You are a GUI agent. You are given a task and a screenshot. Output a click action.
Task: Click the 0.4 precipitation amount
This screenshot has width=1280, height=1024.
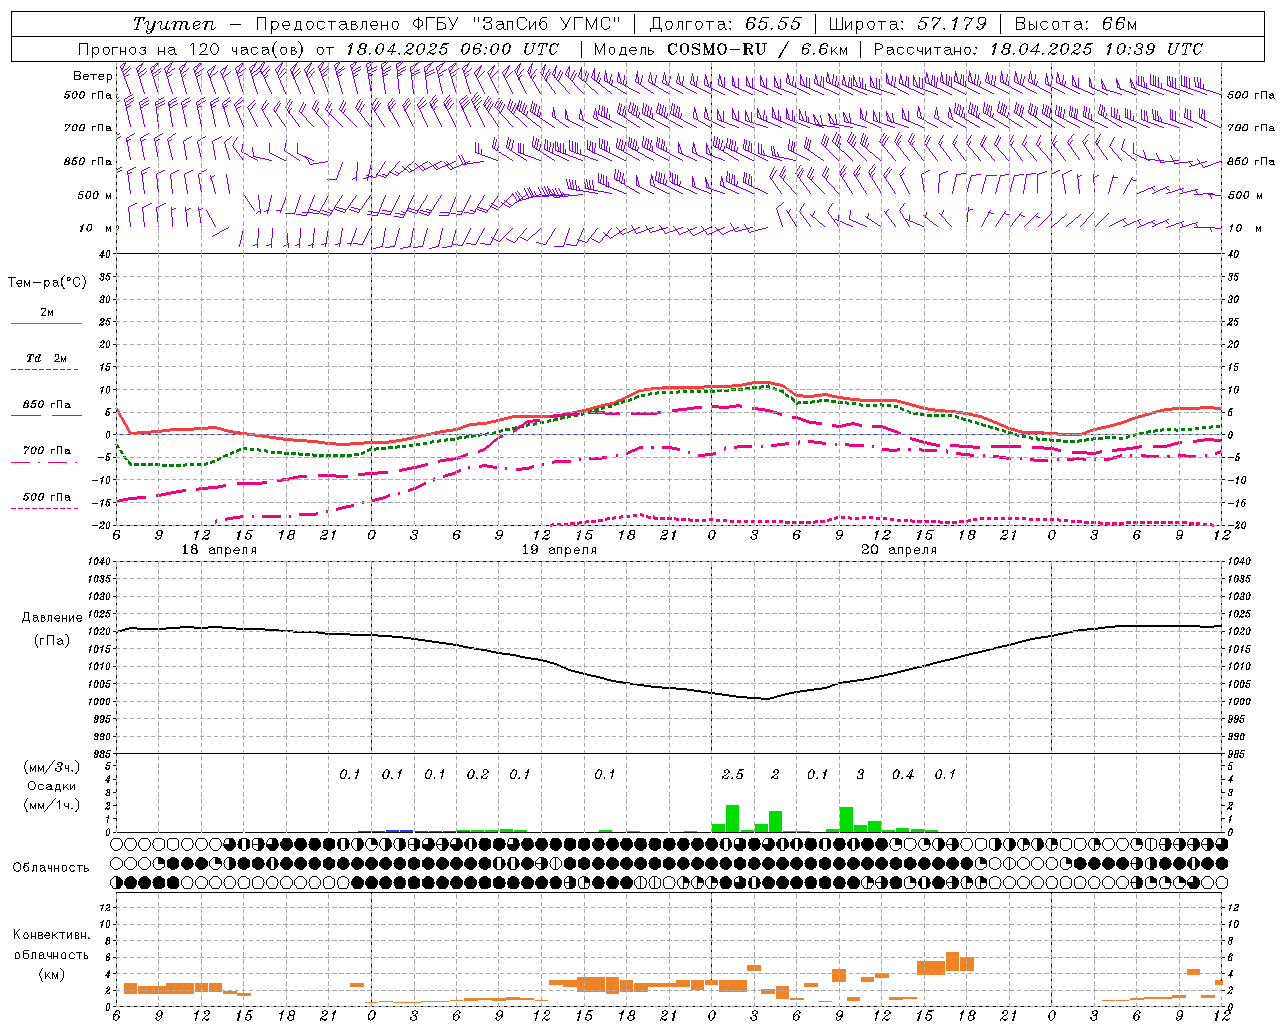pyautogui.click(x=903, y=775)
